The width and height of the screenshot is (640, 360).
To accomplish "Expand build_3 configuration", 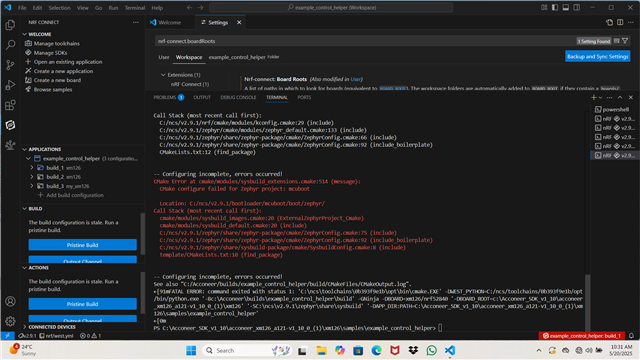I will click(32, 186).
